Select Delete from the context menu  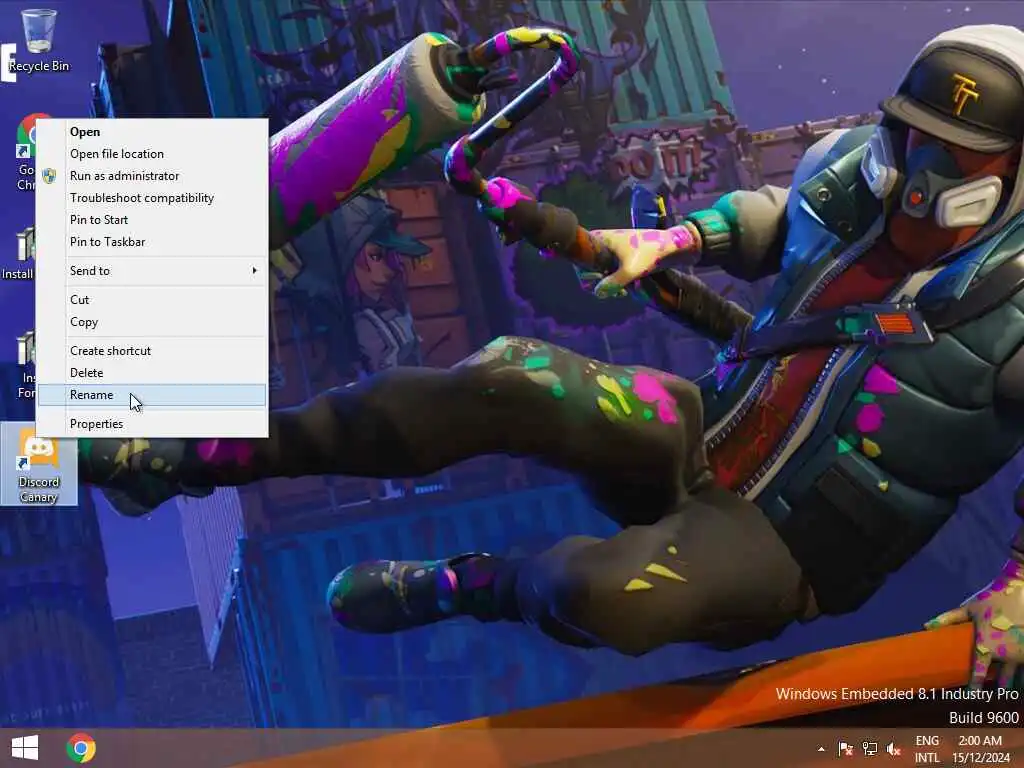(x=152, y=373)
